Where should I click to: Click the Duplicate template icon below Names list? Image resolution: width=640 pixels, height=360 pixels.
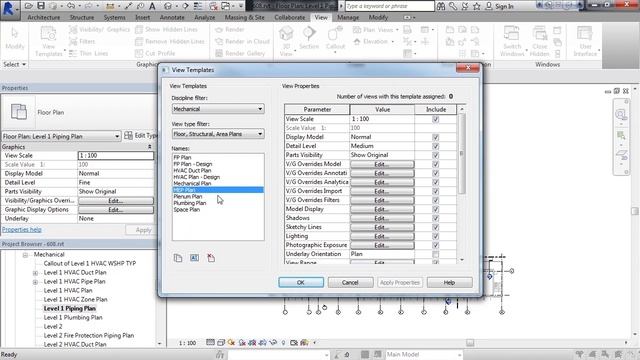coord(178,258)
